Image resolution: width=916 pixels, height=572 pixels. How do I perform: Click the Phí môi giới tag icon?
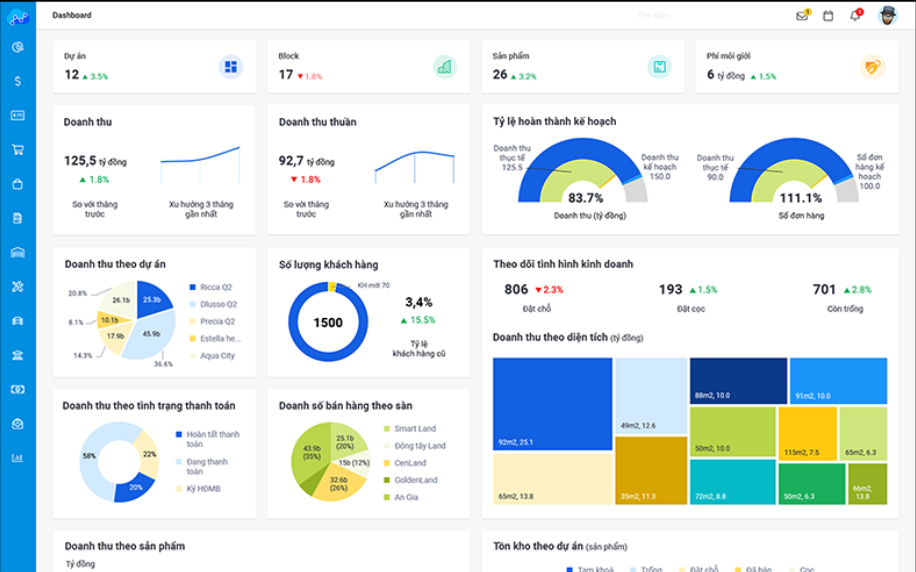pyautogui.click(x=872, y=67)
